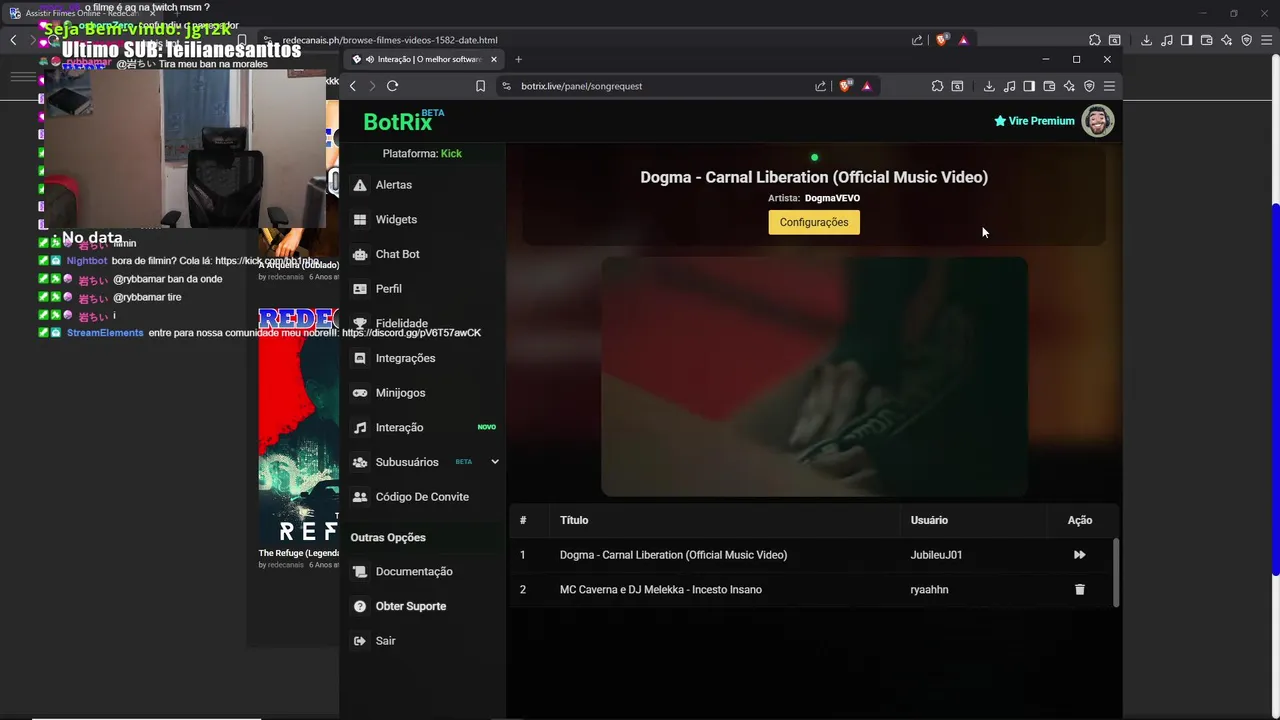Click the Título column header
Screen dimensions: 1280x720
tap(574, 521)
